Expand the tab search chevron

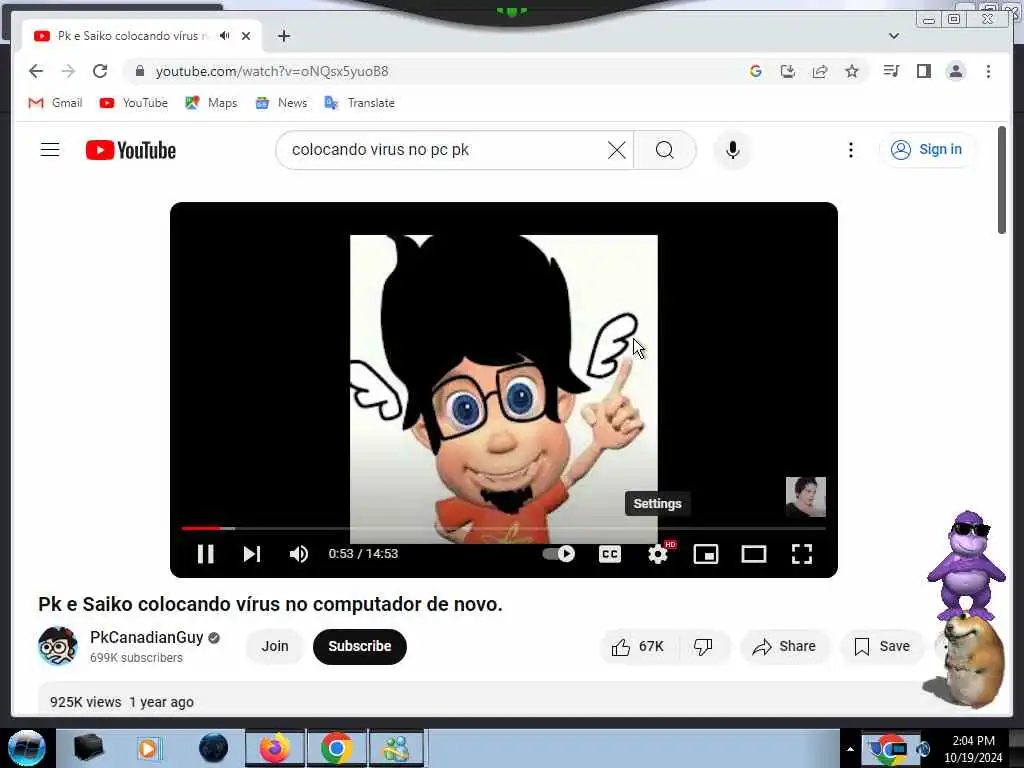tap(893, 36)
